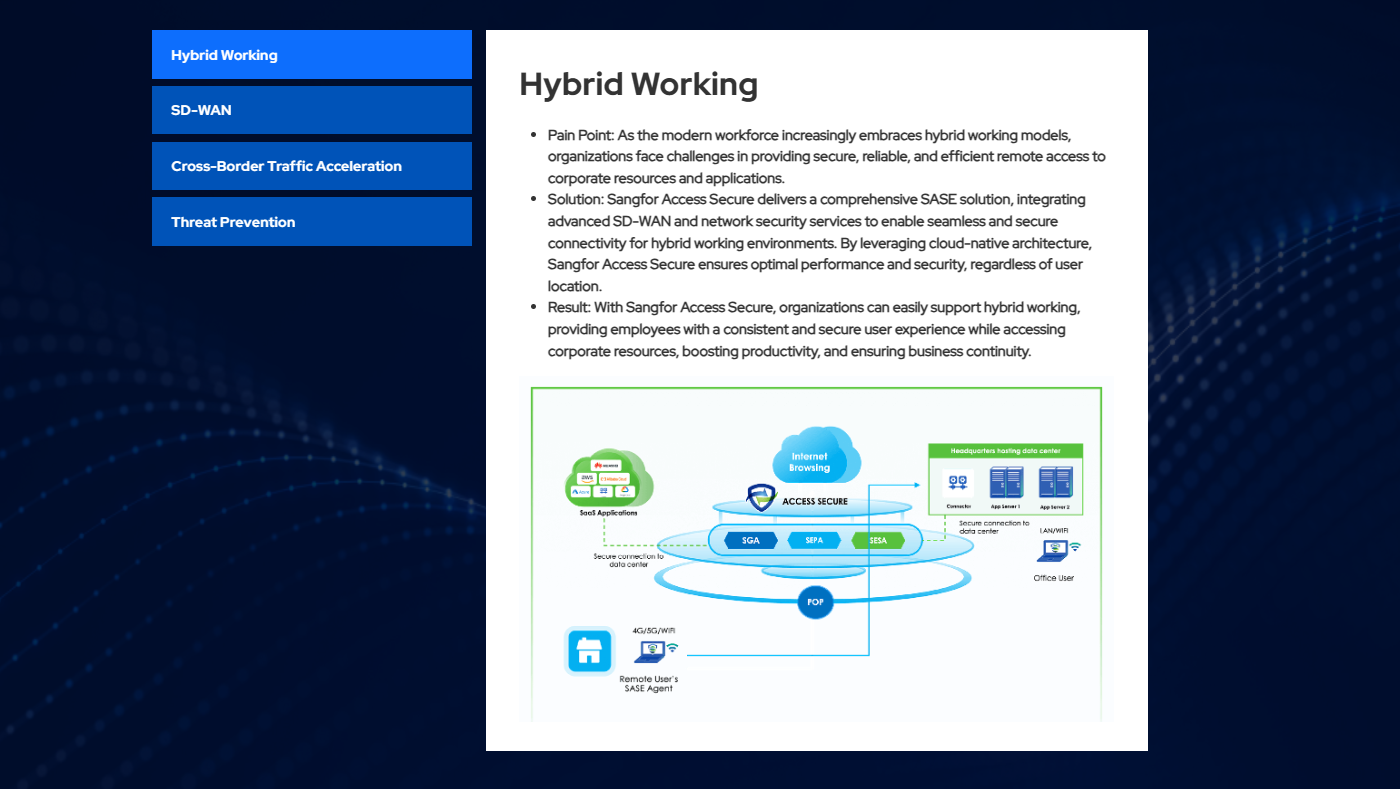
Task: Click the green SESA arrow badge
Action: coord(877,541)
